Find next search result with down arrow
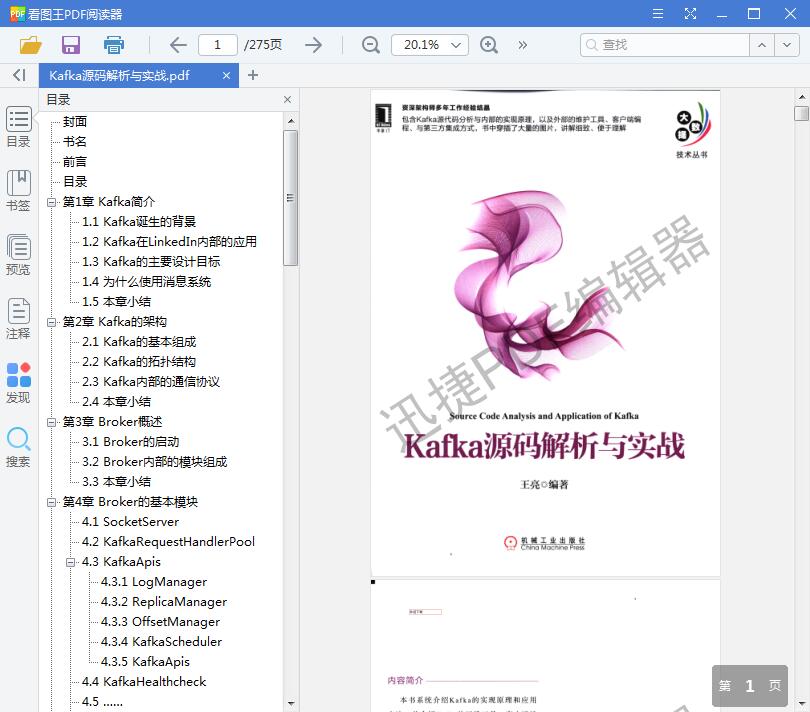The image size is (810, 712). (x=786, y=45)
